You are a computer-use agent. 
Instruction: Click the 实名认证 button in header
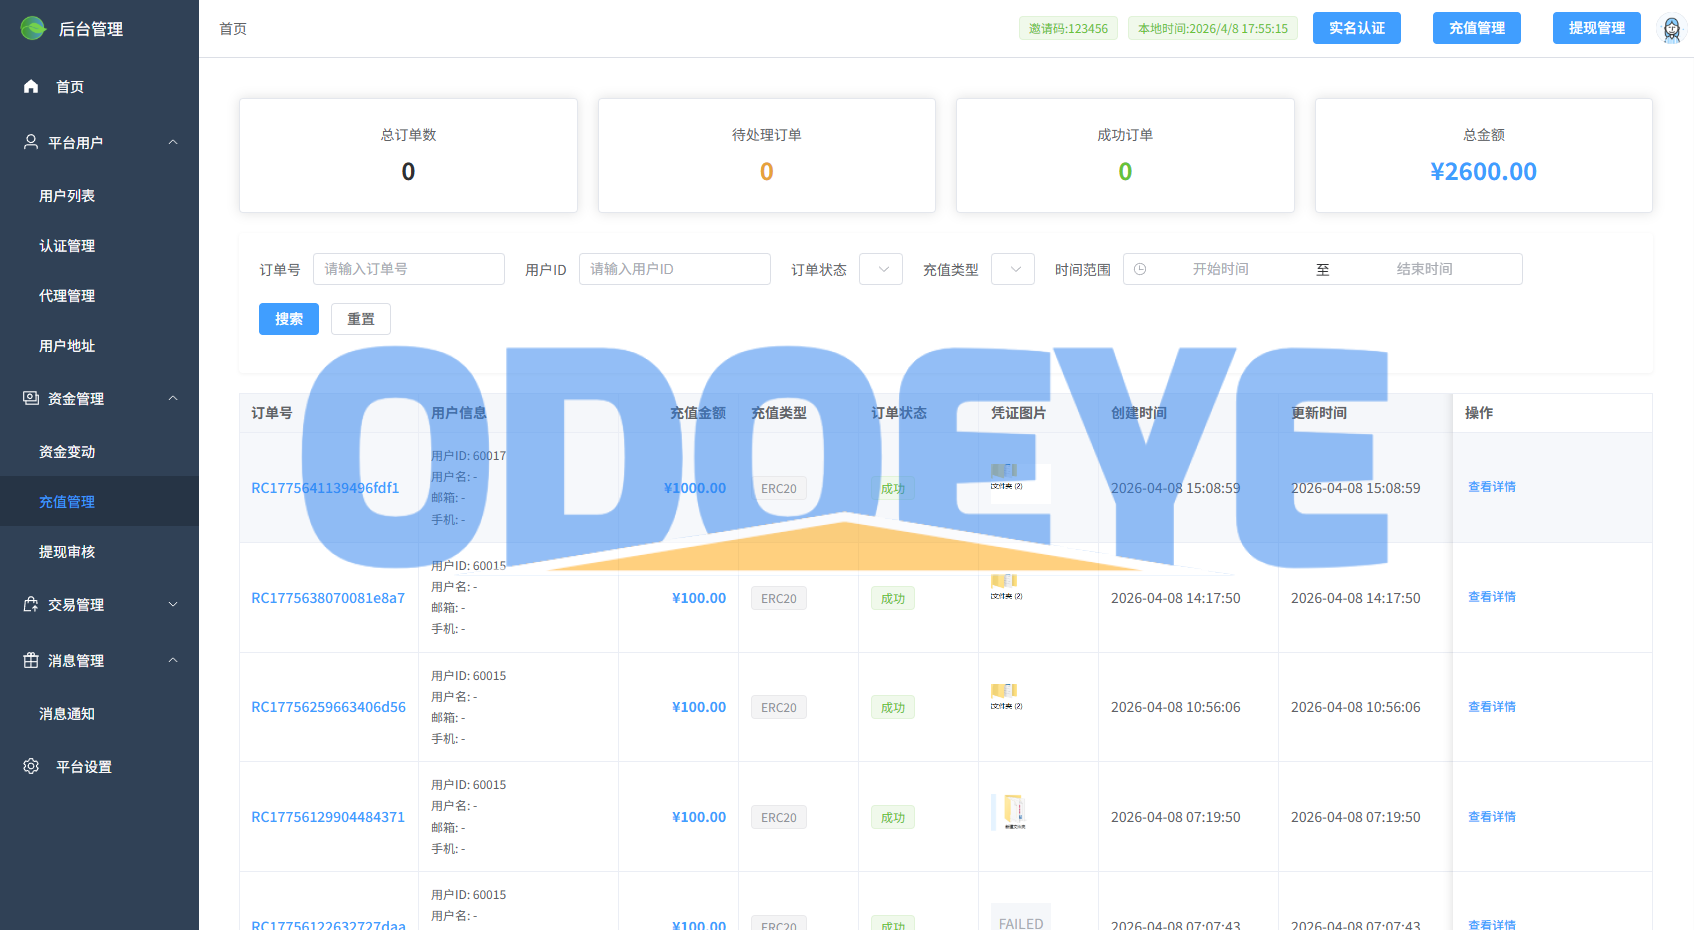1357,28
